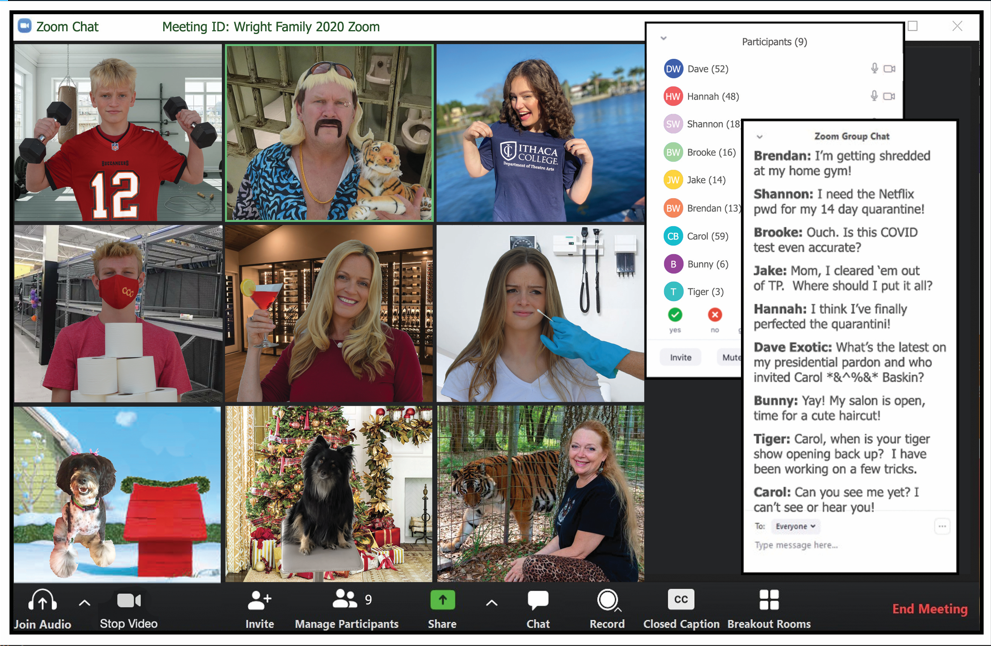This screenshot has height=646, width=991.
Task: Open Breakout Rooms
Action: (769, 600)
